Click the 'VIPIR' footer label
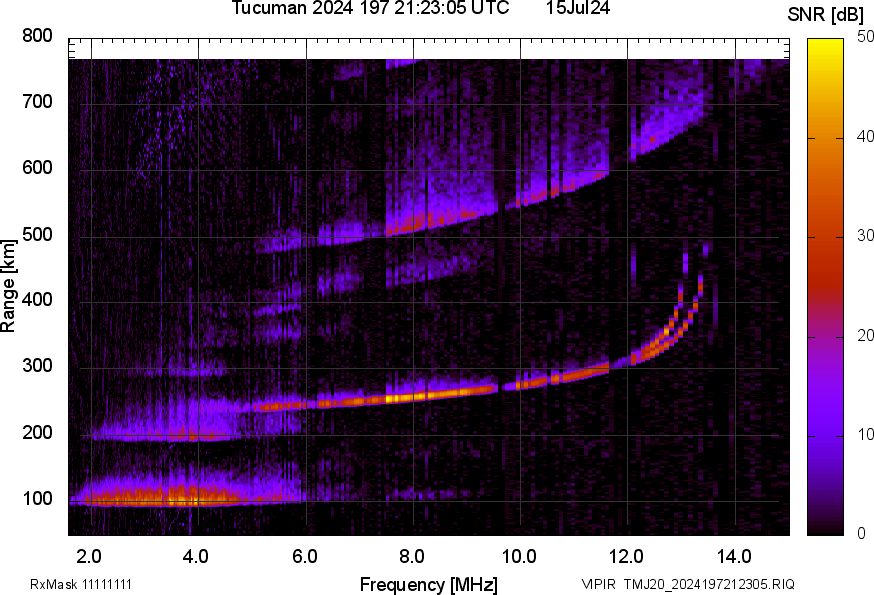The width and height of the screenshot is (874, 595). pos(599,584)
